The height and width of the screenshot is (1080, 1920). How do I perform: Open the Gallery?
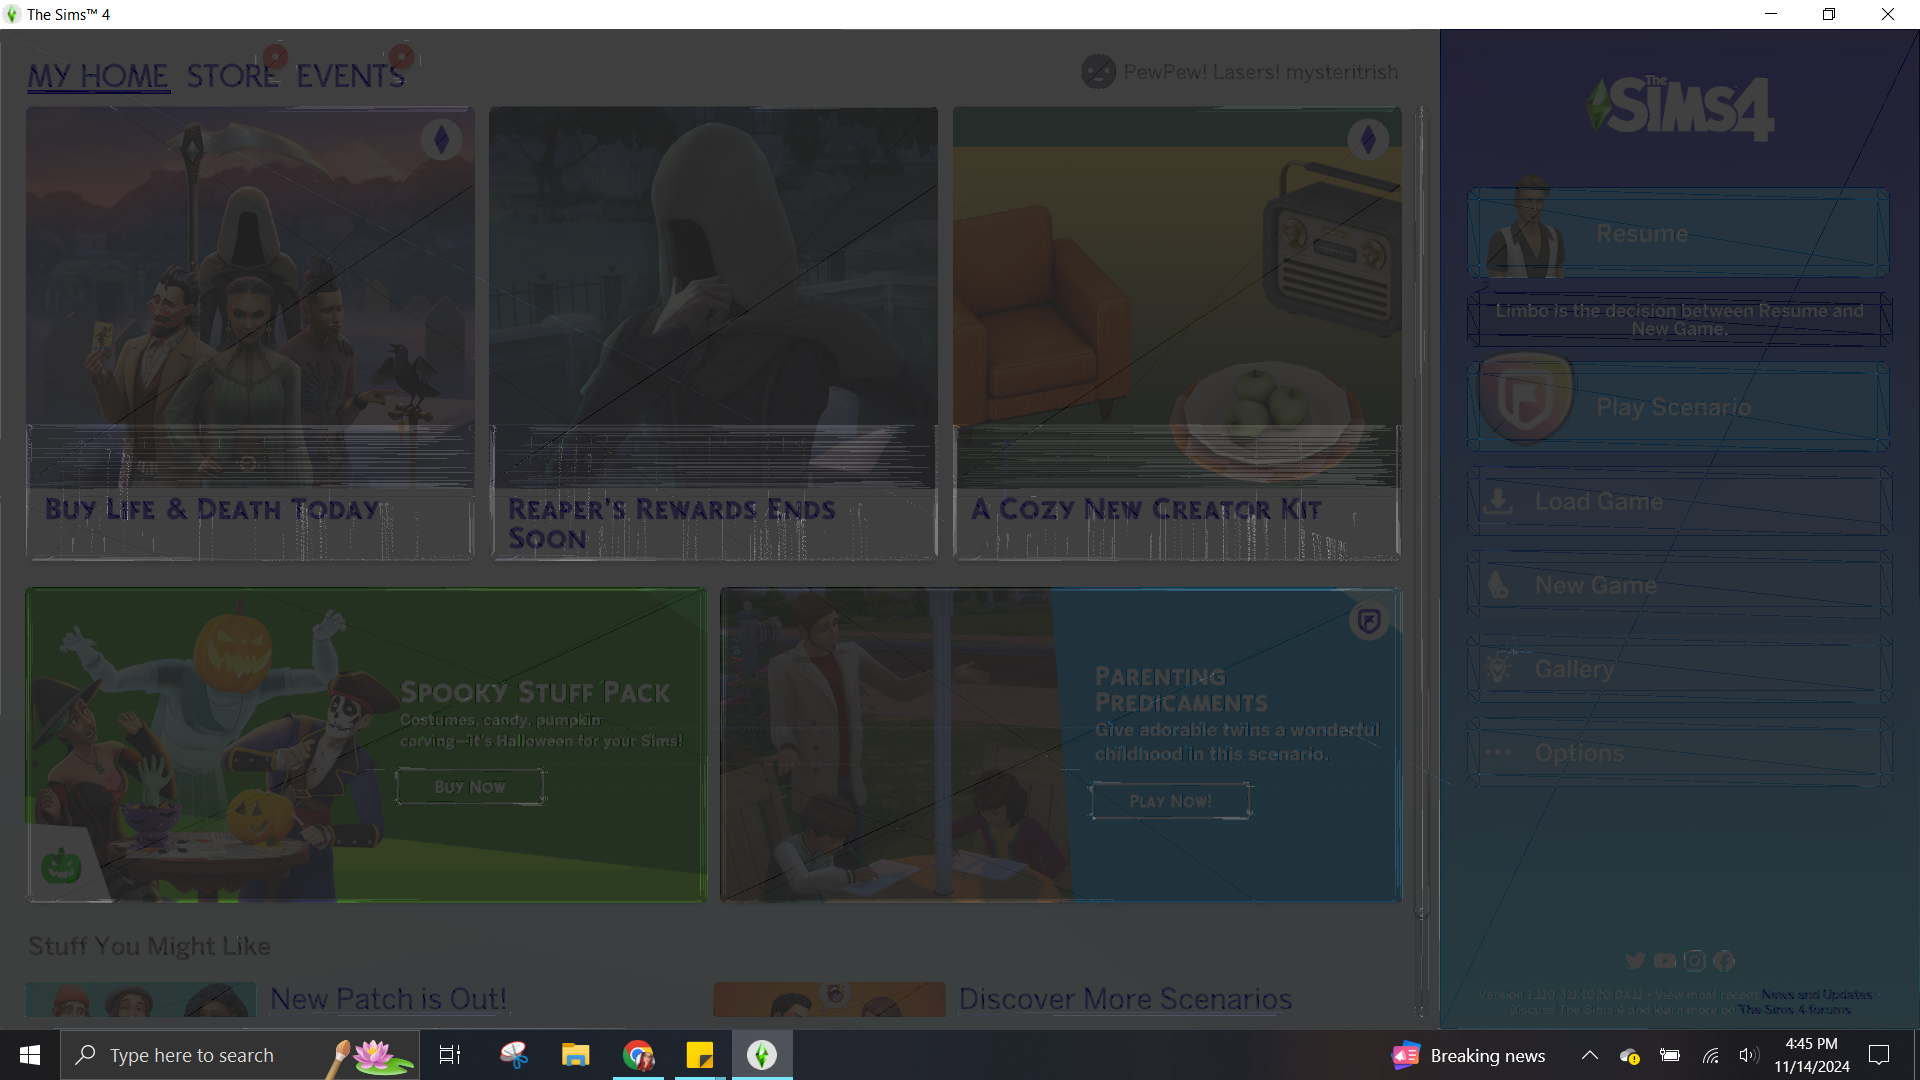coord(1679,669)
